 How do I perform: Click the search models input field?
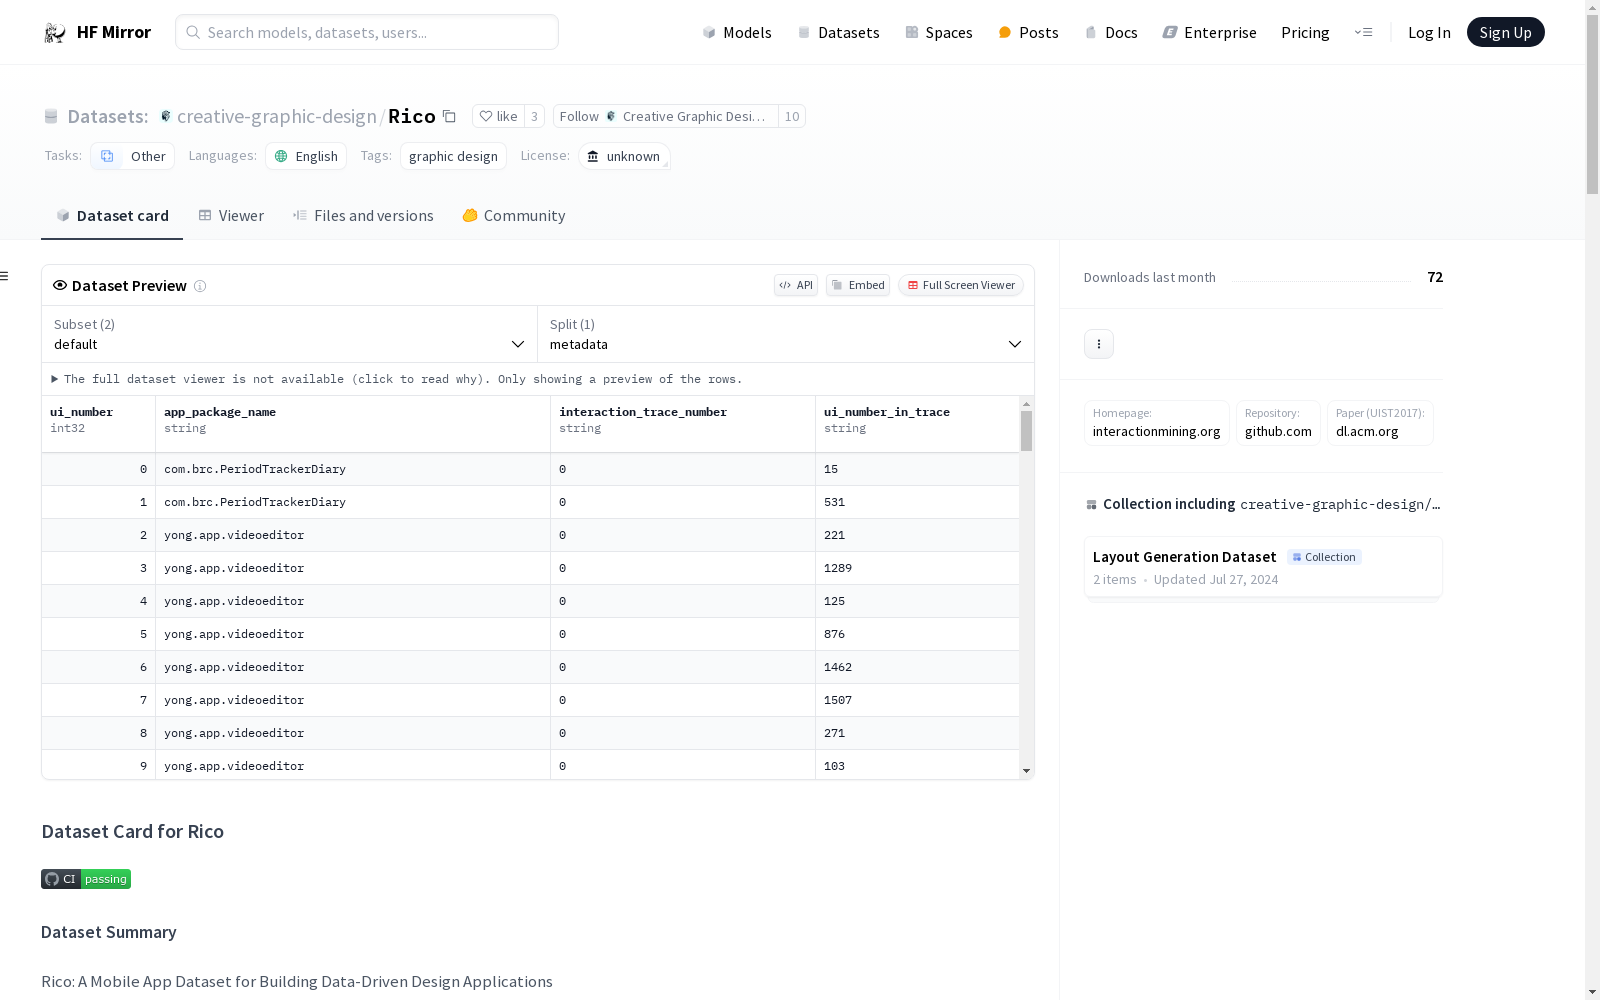[x=367, y=33]
